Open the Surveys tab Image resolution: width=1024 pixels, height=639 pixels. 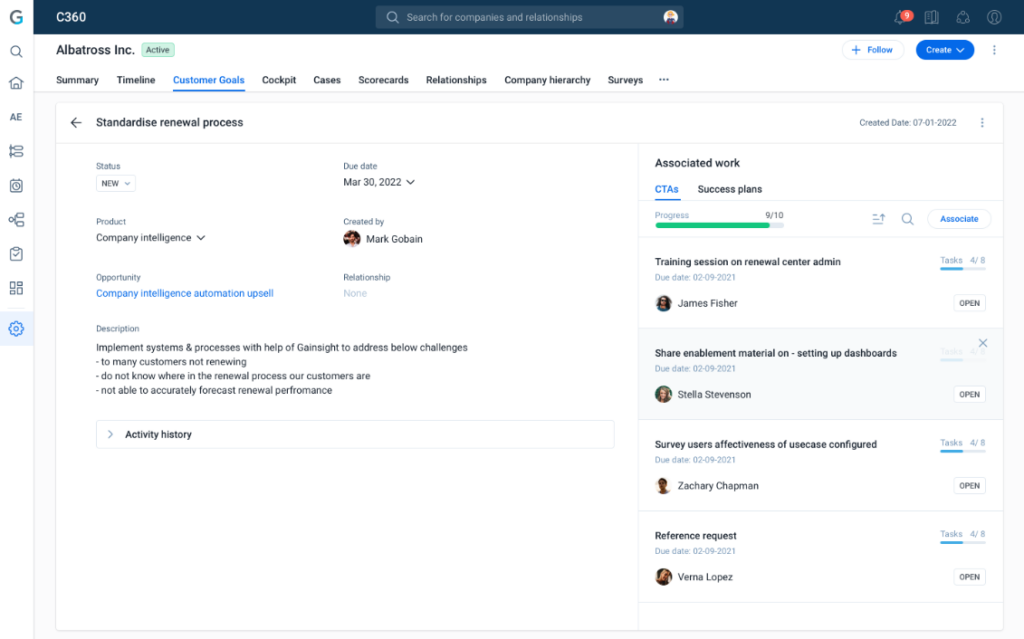coord(625,80)
